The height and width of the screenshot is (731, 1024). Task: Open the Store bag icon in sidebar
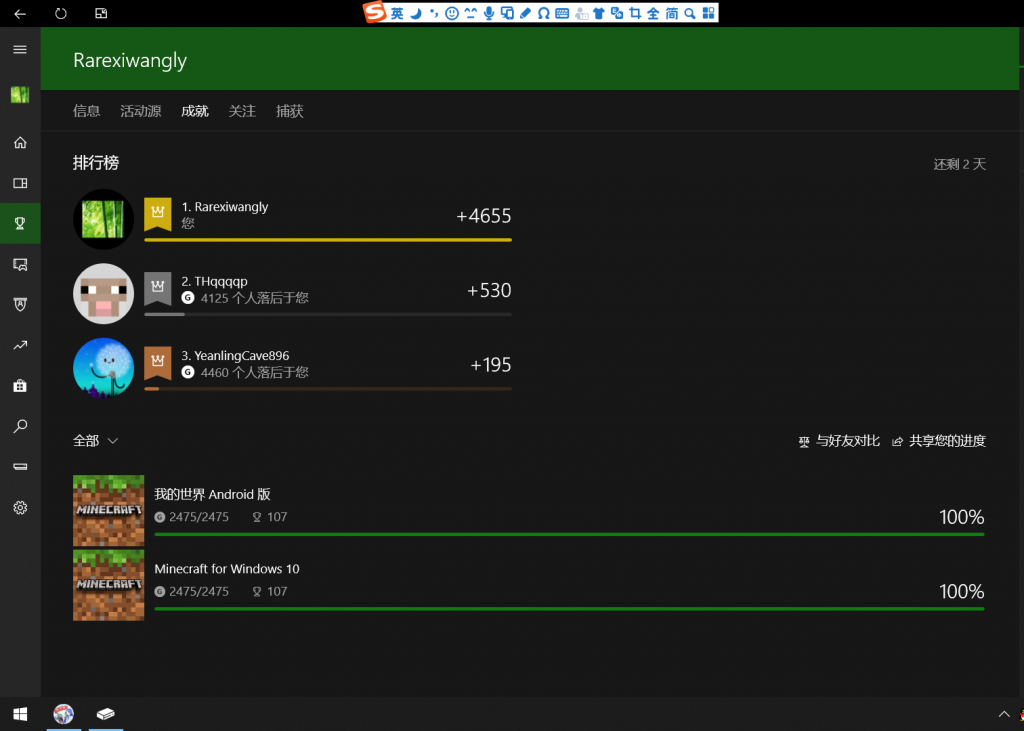[x=20, y=385]
